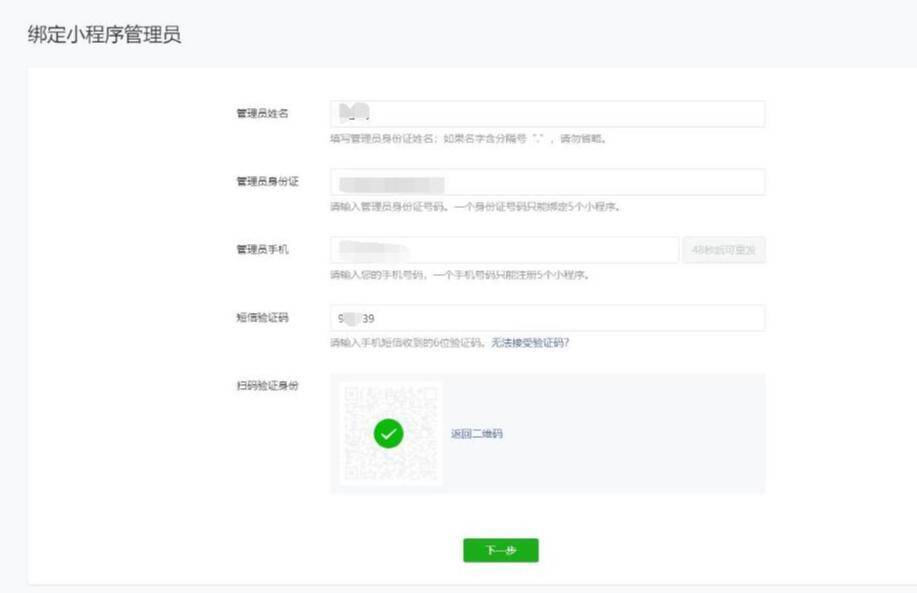Click the hint text under the ID number field
The image size is (917, 593).
point(475,206)
